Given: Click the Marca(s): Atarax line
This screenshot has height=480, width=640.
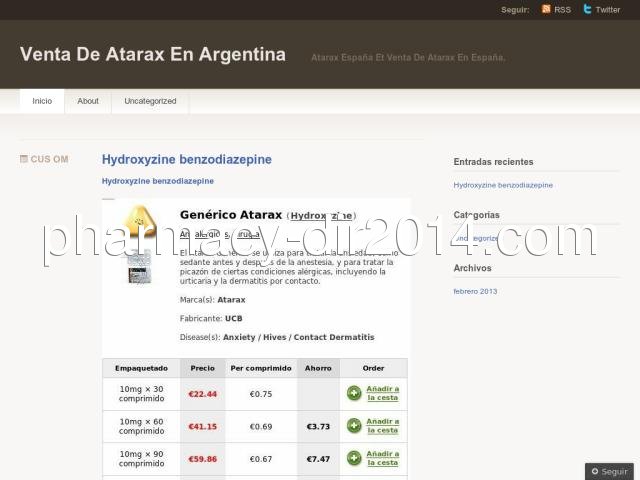Looking at the screenshot, I should pos(213,300).
